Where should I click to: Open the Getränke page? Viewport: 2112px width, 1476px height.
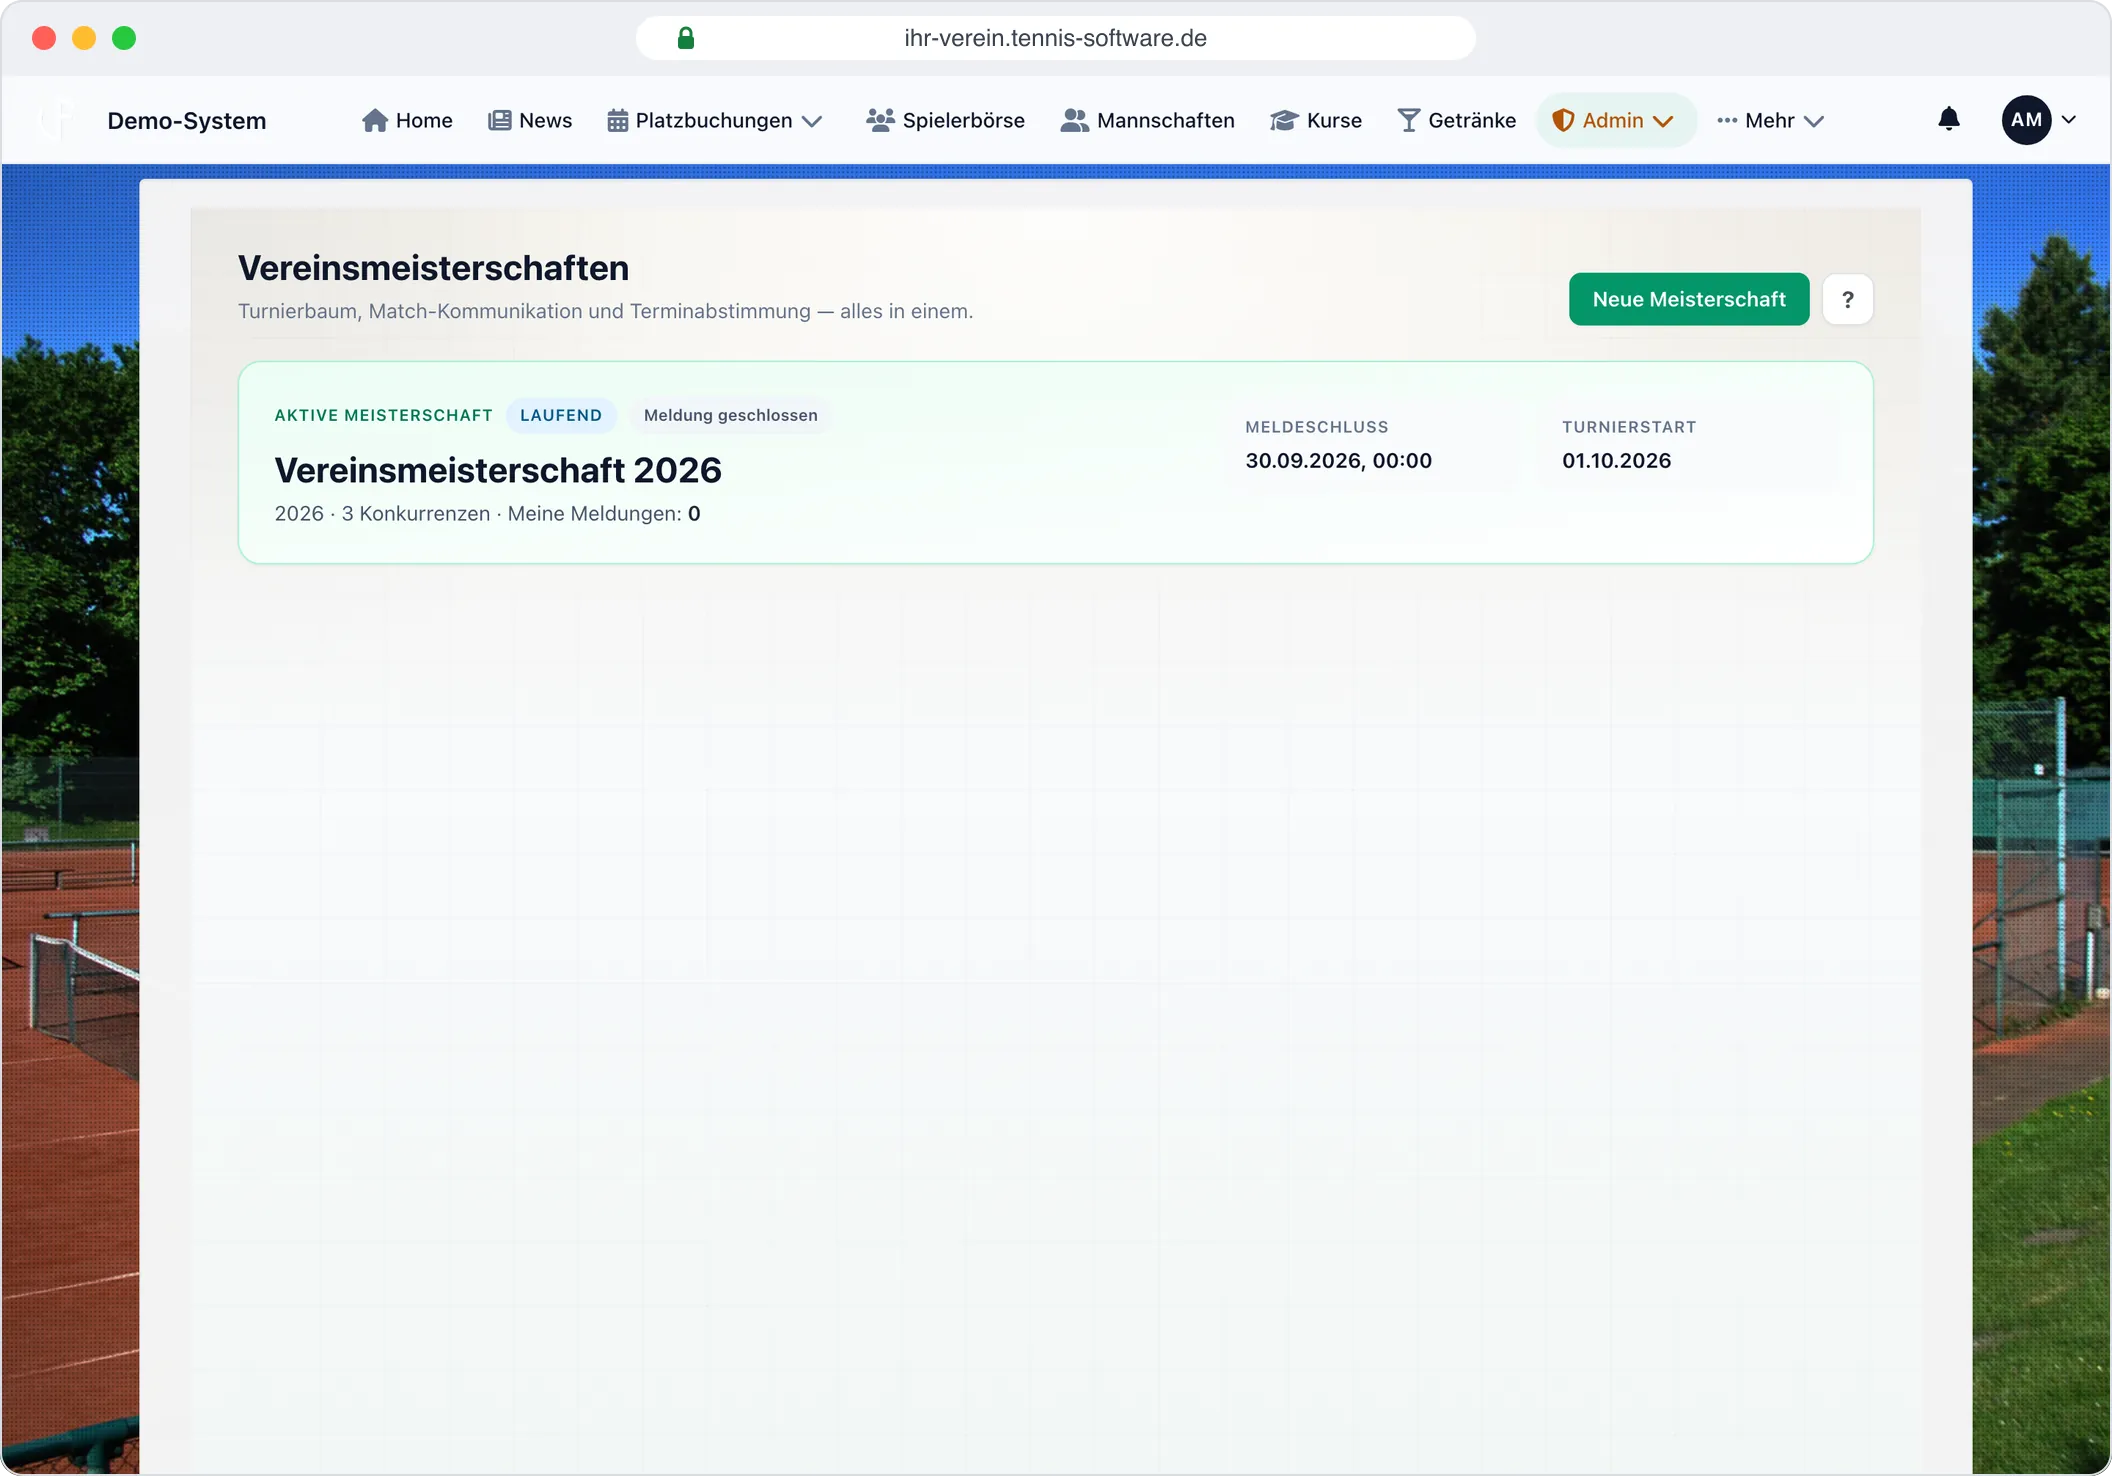(x=1457, y=120)
